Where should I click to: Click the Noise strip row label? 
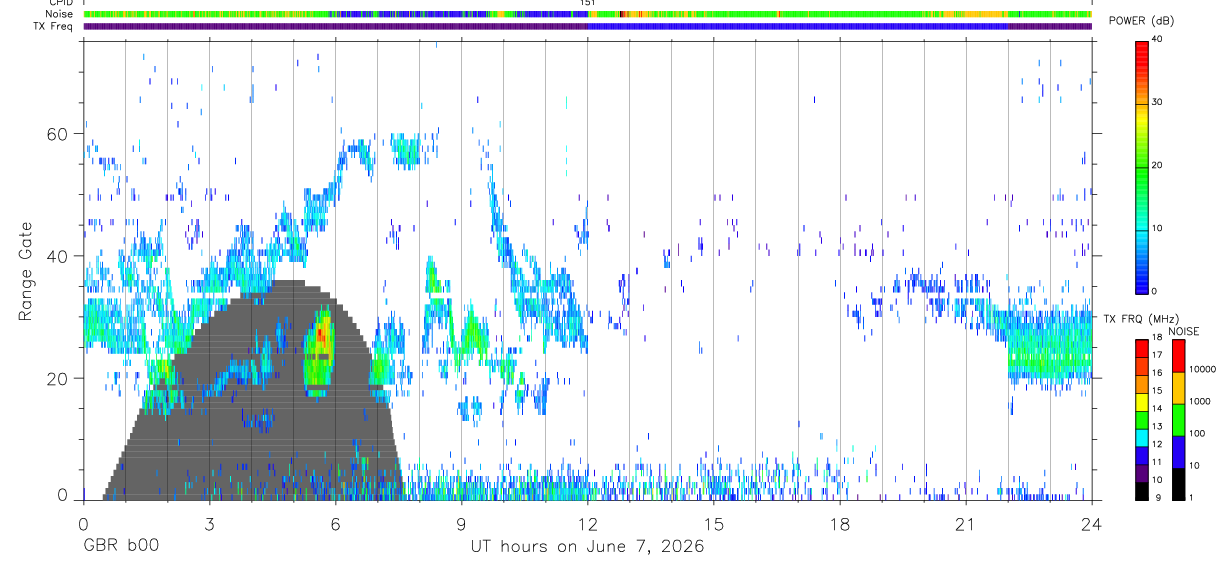point(61,14)
